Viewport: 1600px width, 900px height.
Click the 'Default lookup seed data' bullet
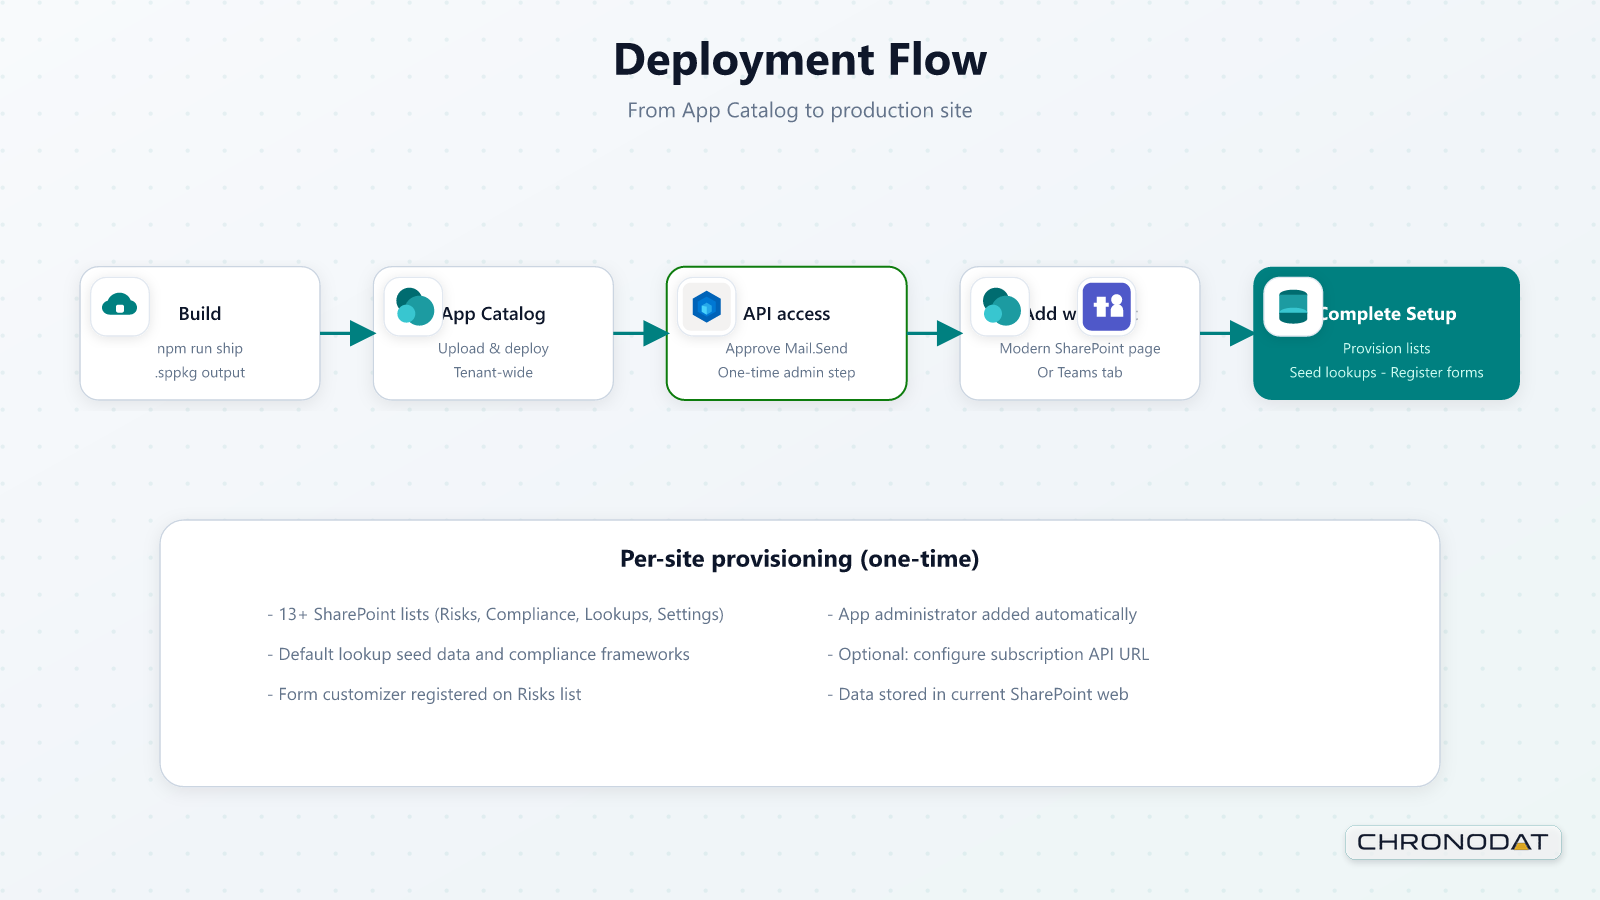[x=479, y=654]
